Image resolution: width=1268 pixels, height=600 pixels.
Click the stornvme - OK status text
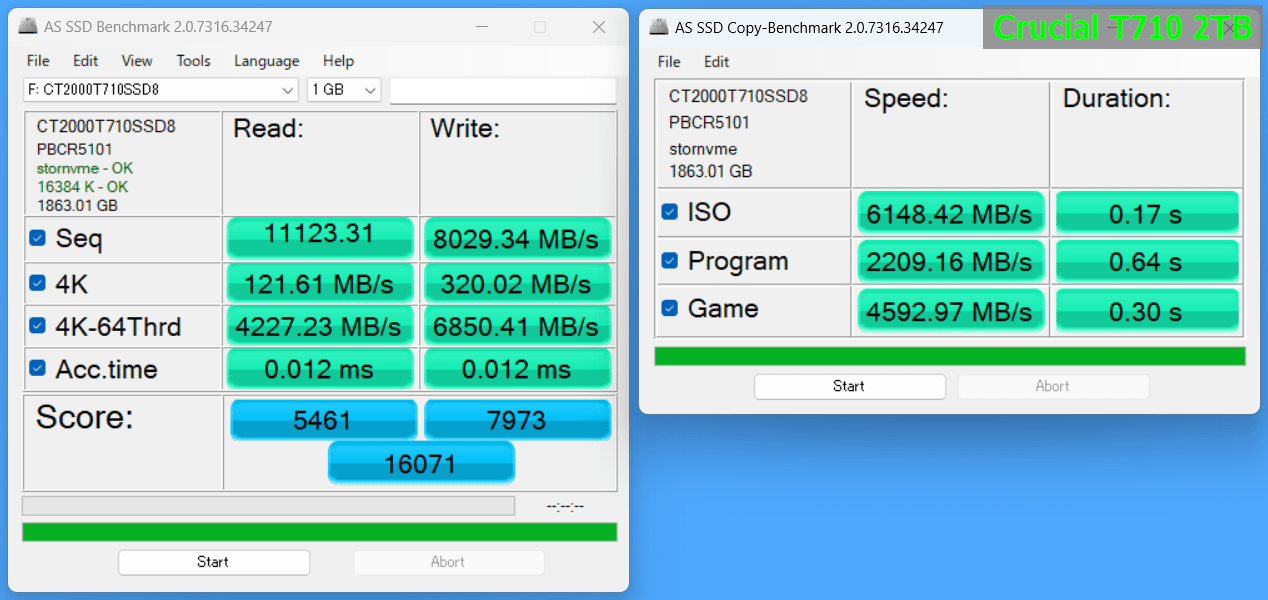[85, 168]
